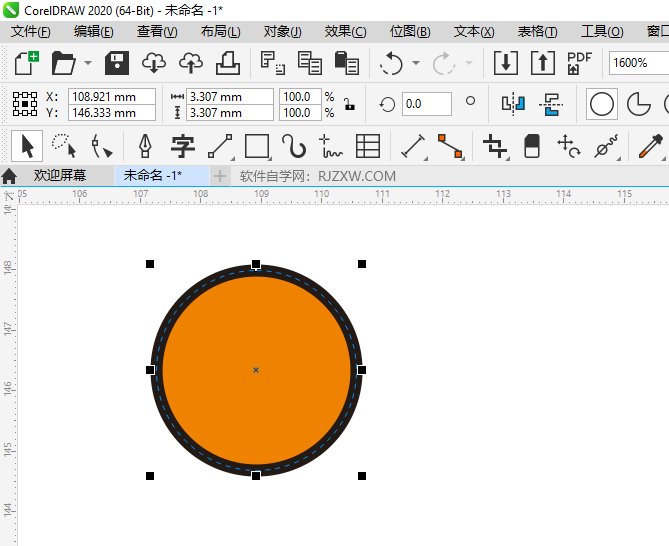Click the Print icon
The height and width of the screenshot is (546, 669).
(x=228, y=63)
